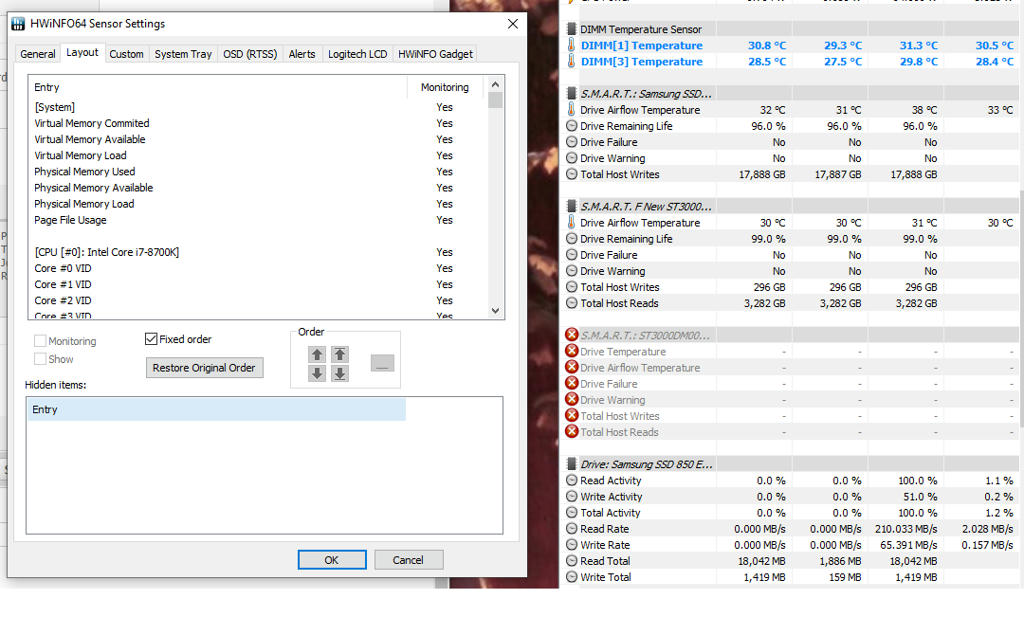
Task: Click the icon beside Write Total
Action: 571,577
